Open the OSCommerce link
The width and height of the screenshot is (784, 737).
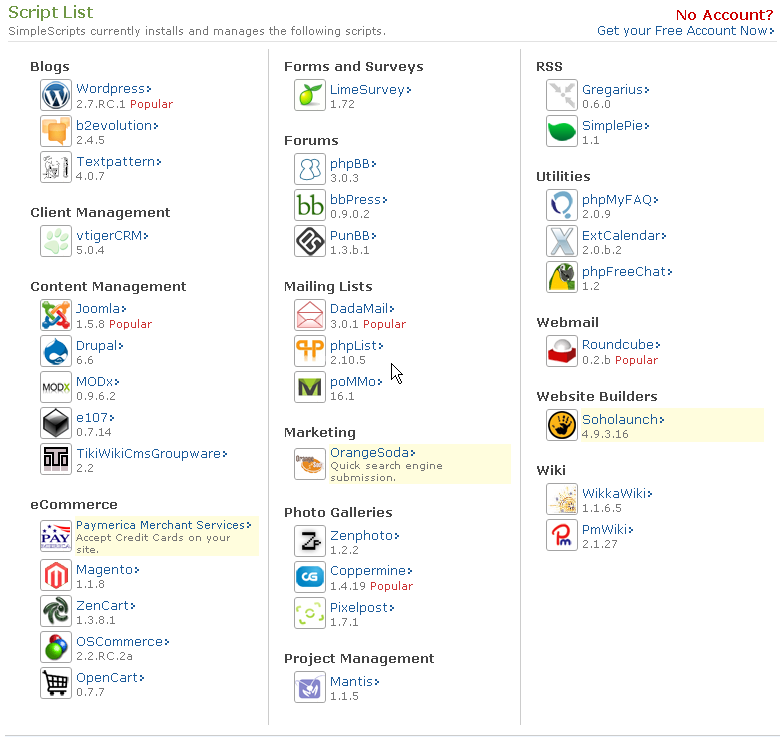click(122, 642)
